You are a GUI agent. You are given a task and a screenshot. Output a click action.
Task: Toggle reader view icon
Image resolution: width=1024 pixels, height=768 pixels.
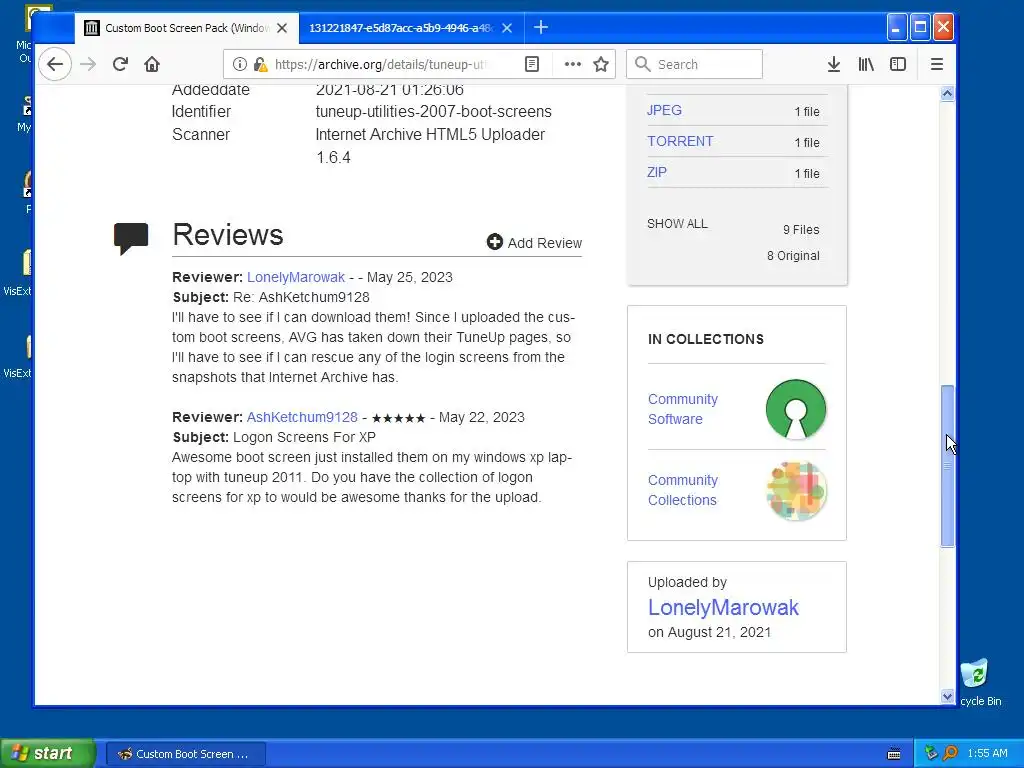[x=532, y=64]
